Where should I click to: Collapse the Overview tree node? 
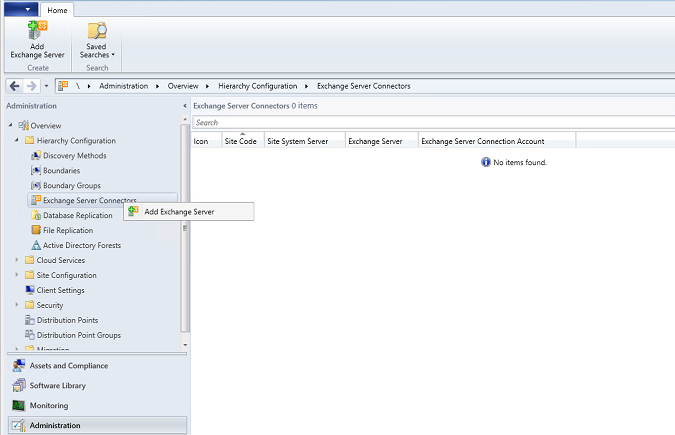click(x=10, y=125)
